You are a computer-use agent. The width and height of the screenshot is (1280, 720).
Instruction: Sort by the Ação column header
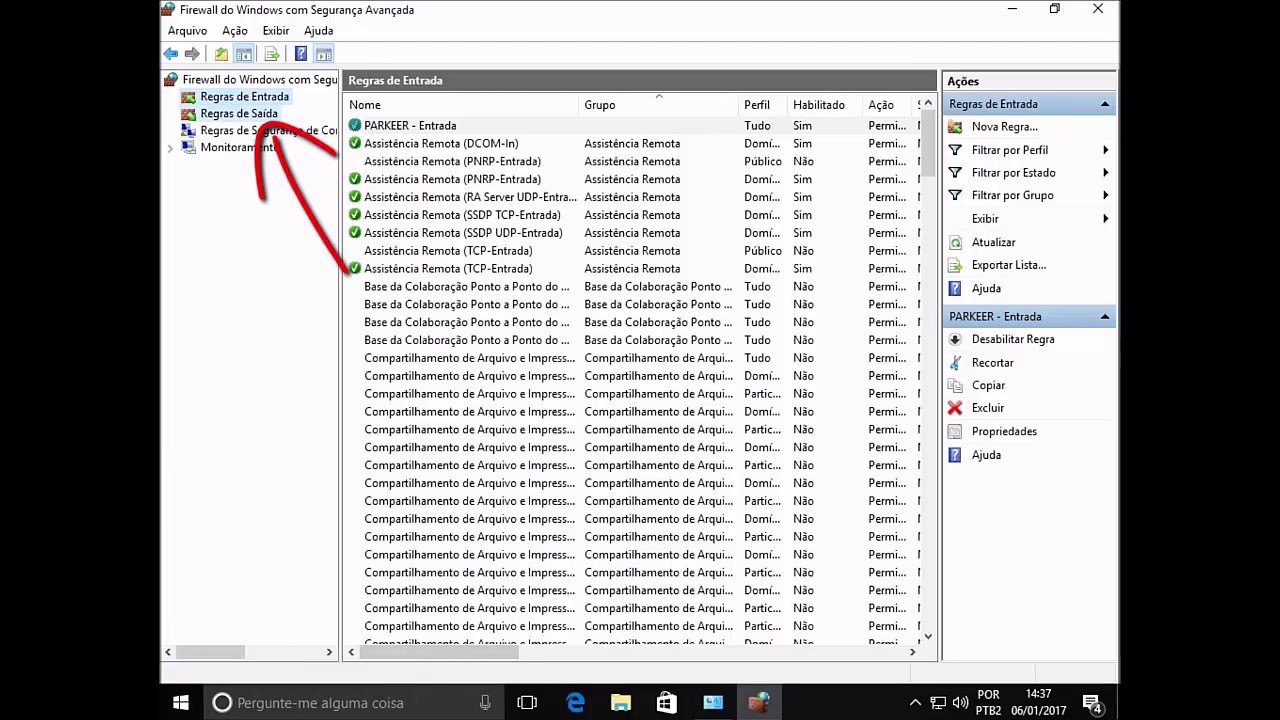coord(889,105)
